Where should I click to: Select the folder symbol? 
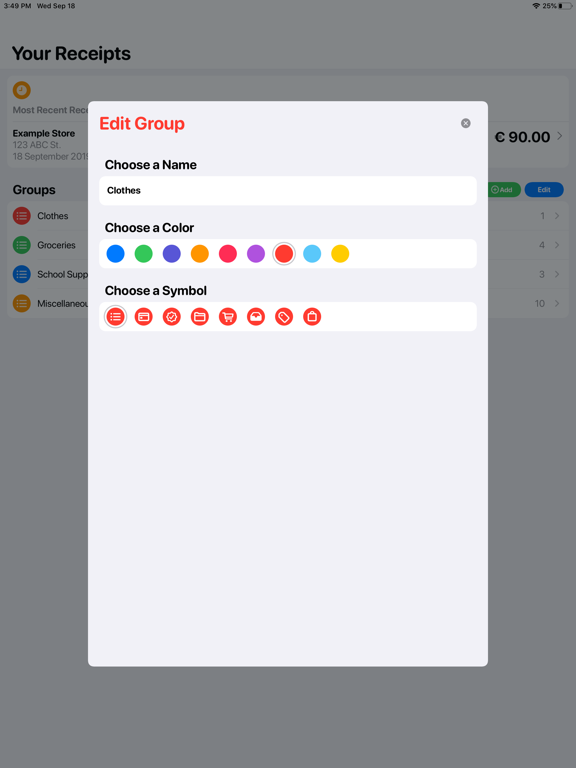pyautogui.click(x=200, y=317)
